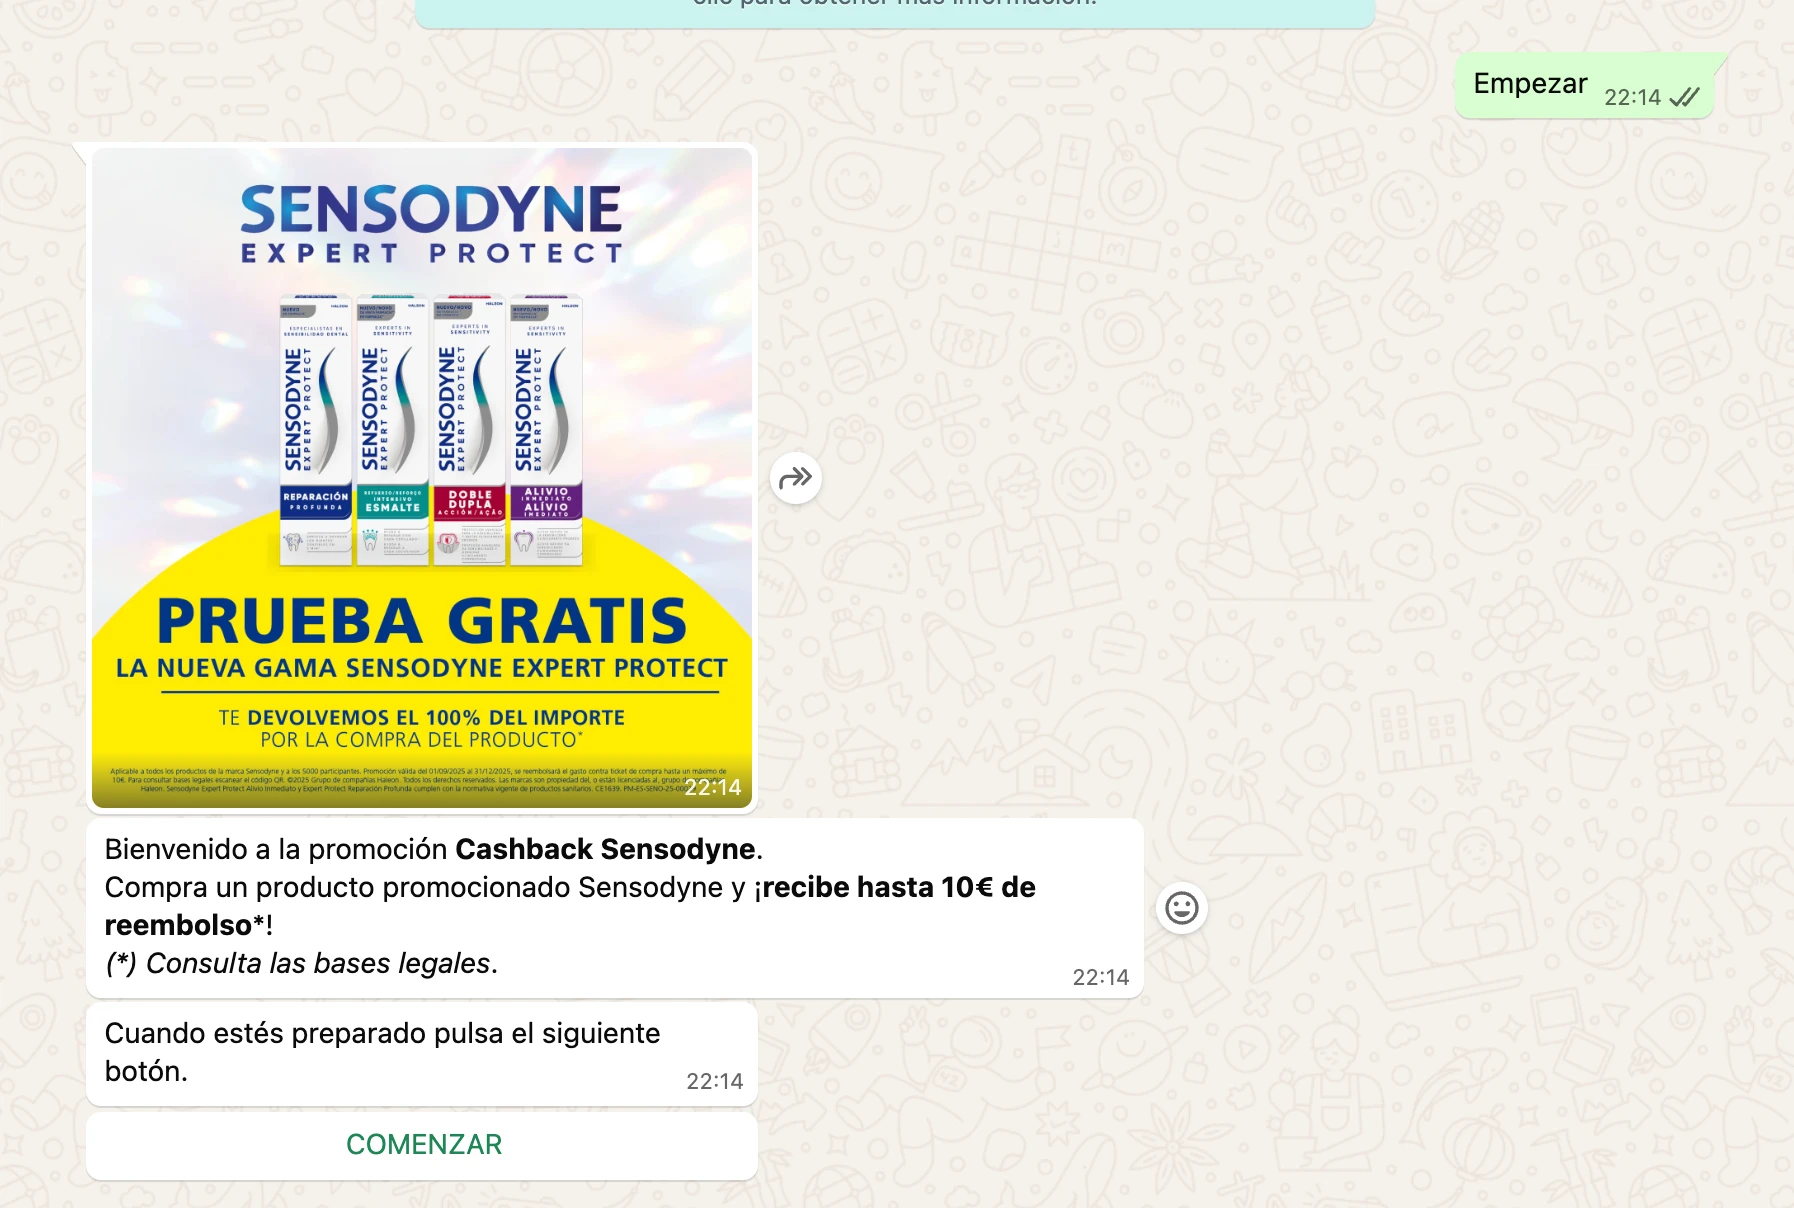Click the purple 'Alivio' toothpaste box
This screenshot has width=1794, height=1208.
(x=546, y=430)
